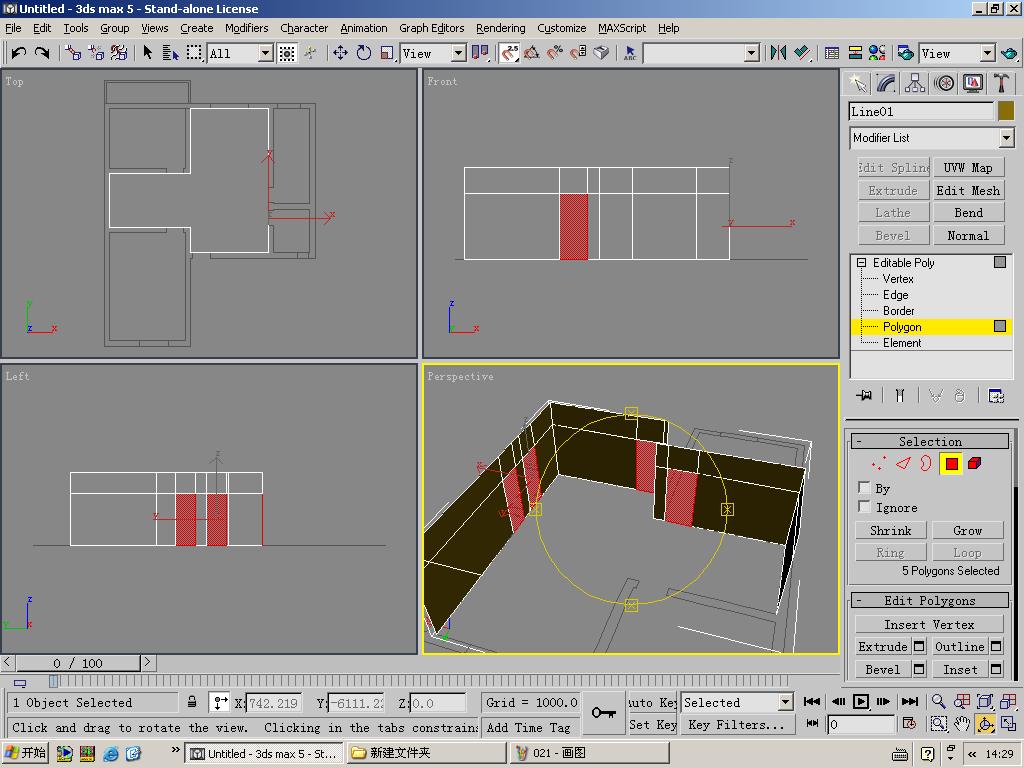Open the Render Scene icon

point(905,53)
